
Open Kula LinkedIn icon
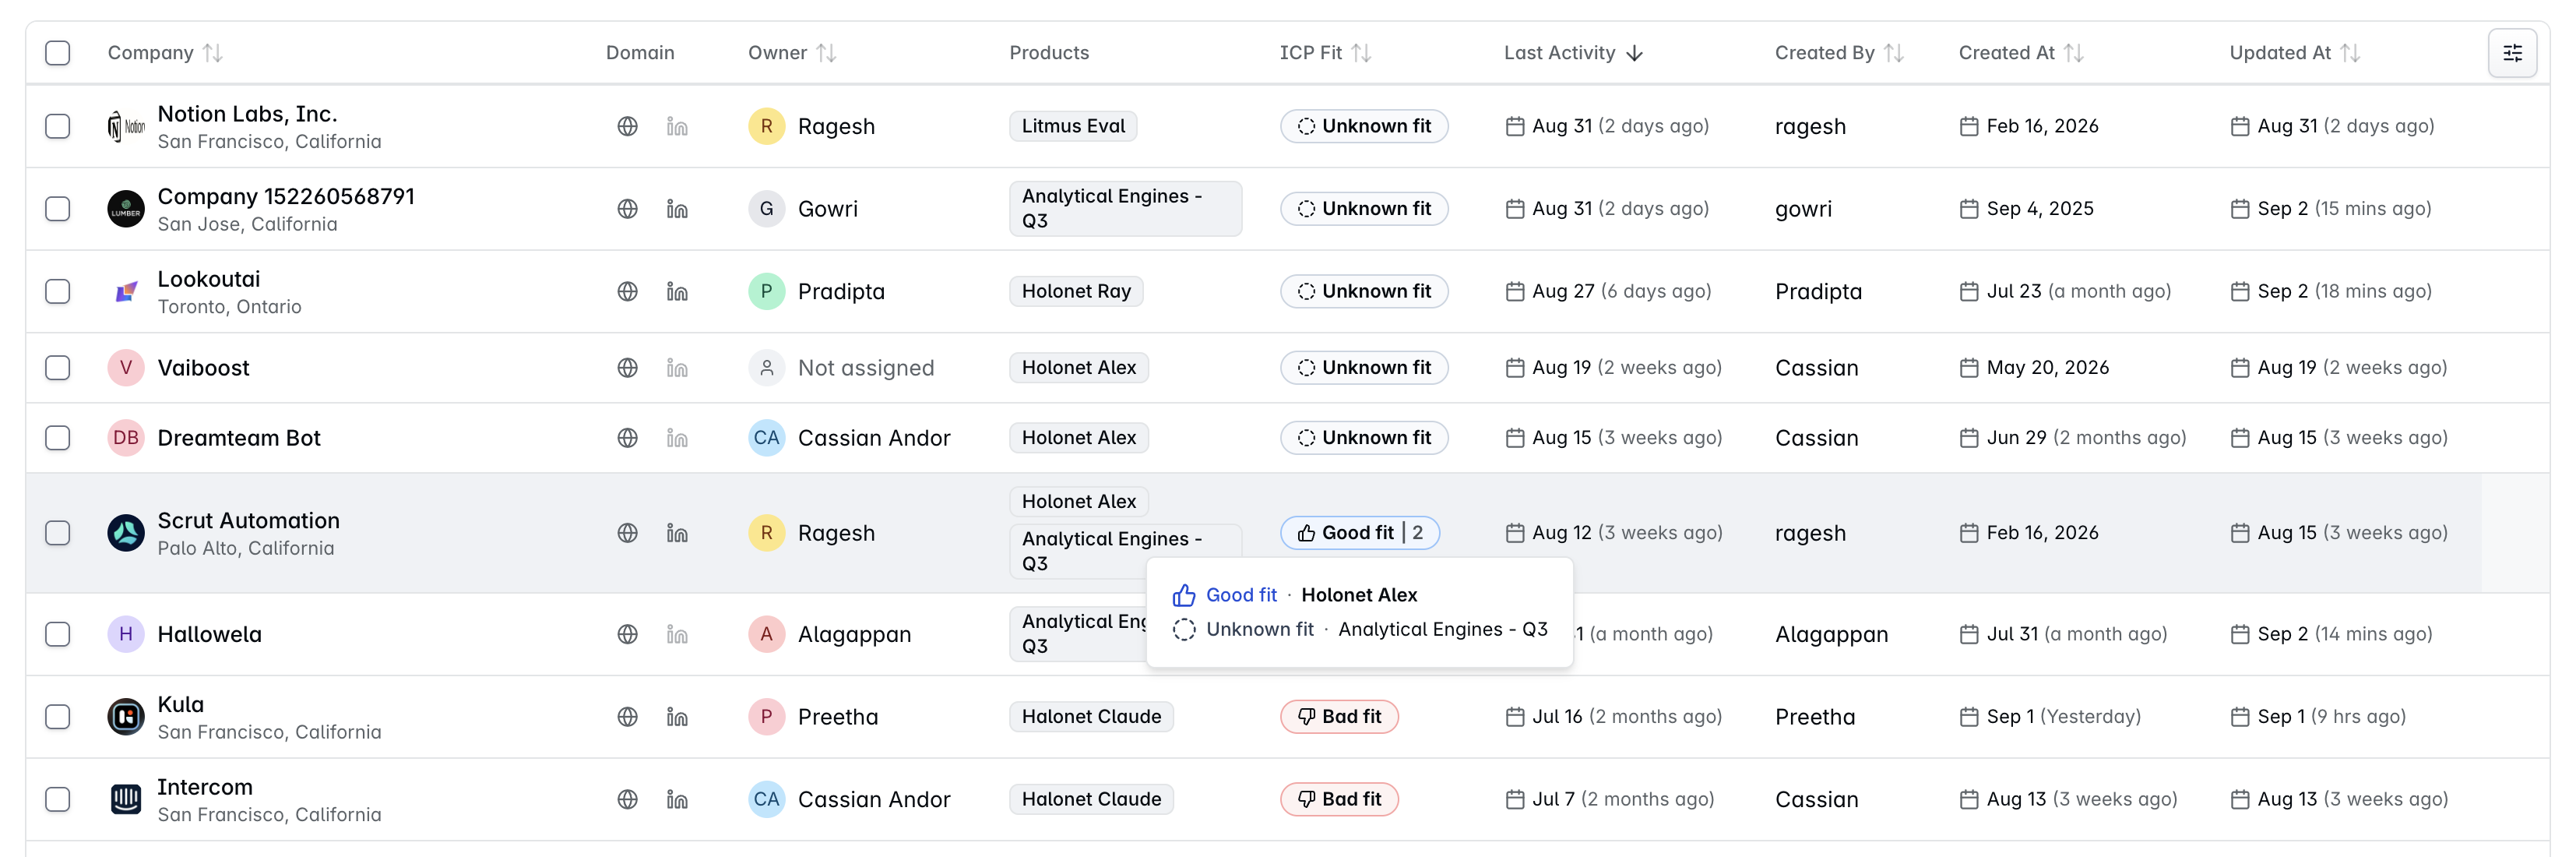coord(677,717)
